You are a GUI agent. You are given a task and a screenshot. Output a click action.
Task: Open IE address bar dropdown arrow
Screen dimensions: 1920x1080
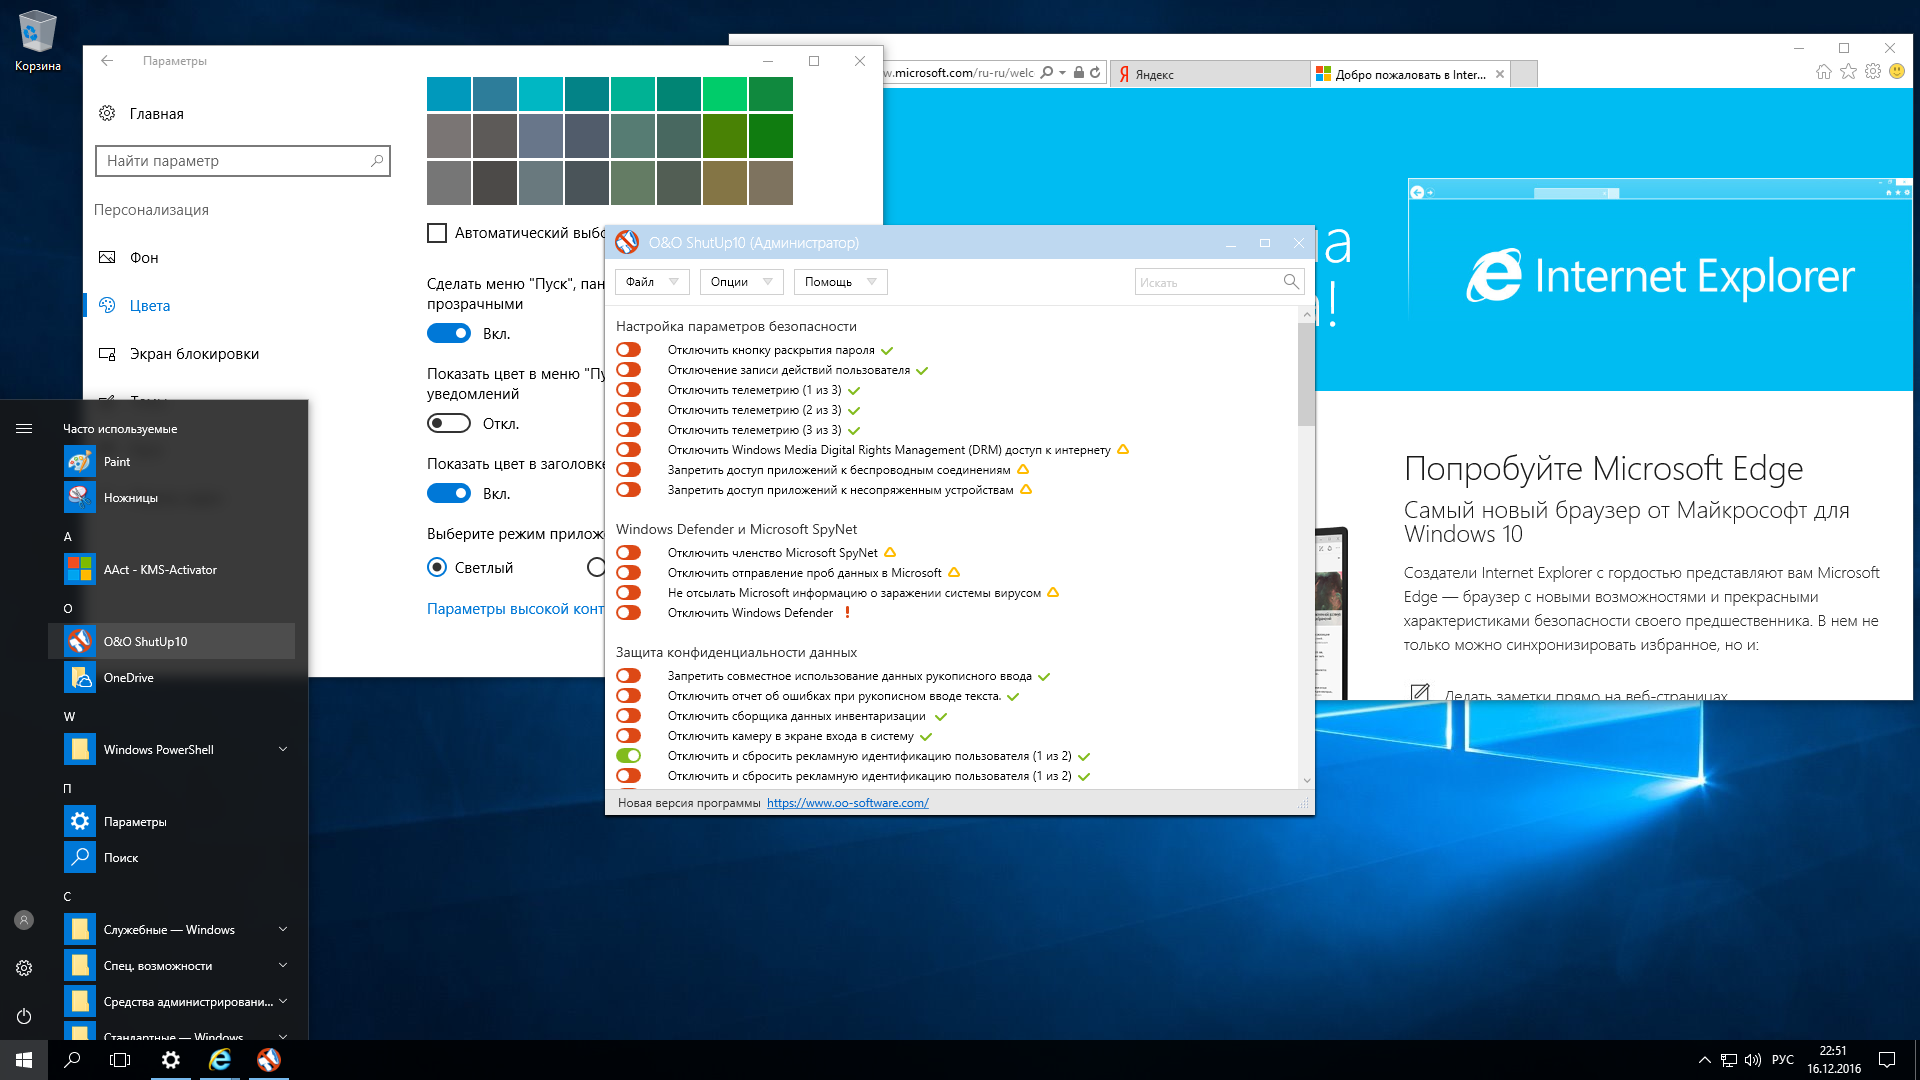pyautogui.click(x=1062, y=73)
